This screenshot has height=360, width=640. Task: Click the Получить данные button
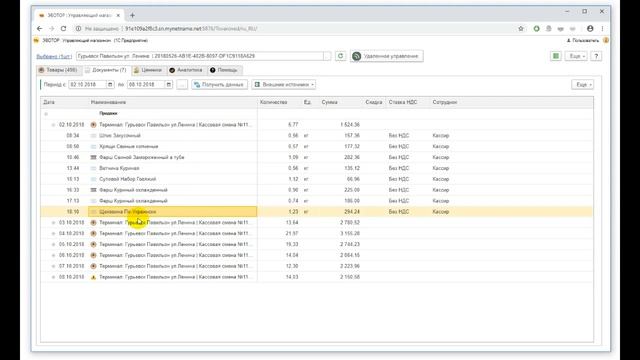tap(220, 84)
